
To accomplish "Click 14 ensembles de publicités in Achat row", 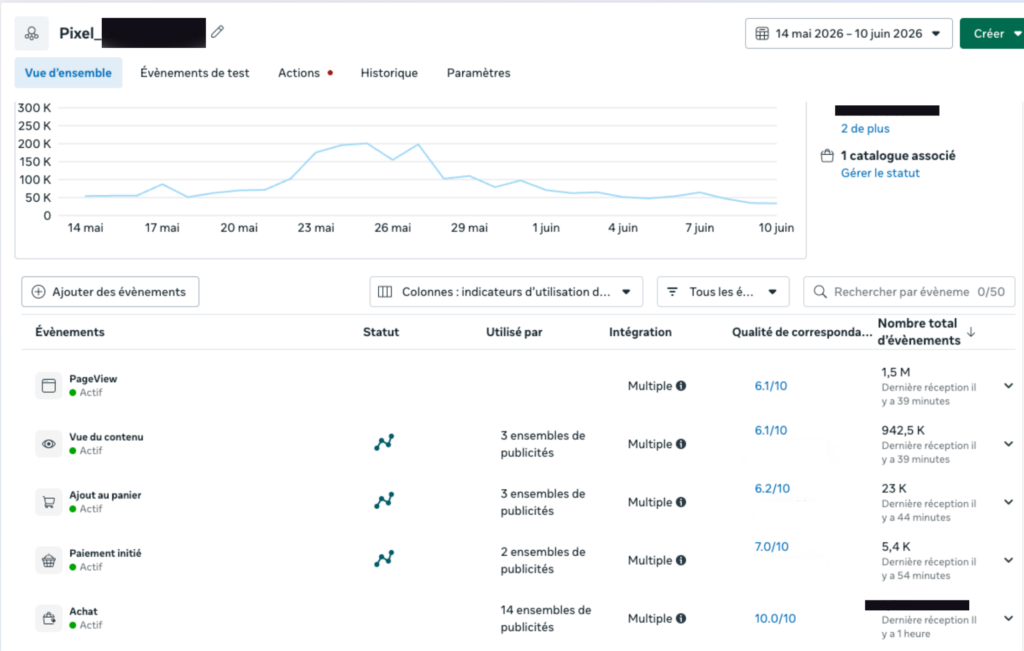I will coord(546,618).
